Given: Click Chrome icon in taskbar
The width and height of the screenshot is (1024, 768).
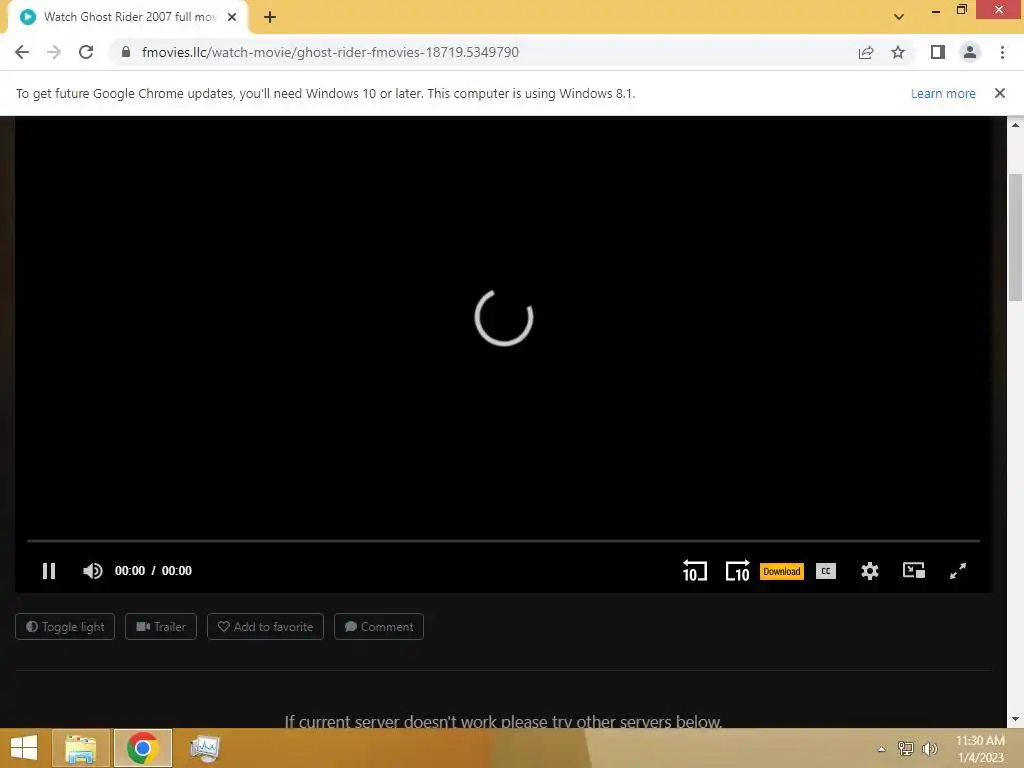Looking at the screenshot, I should 142,748.
